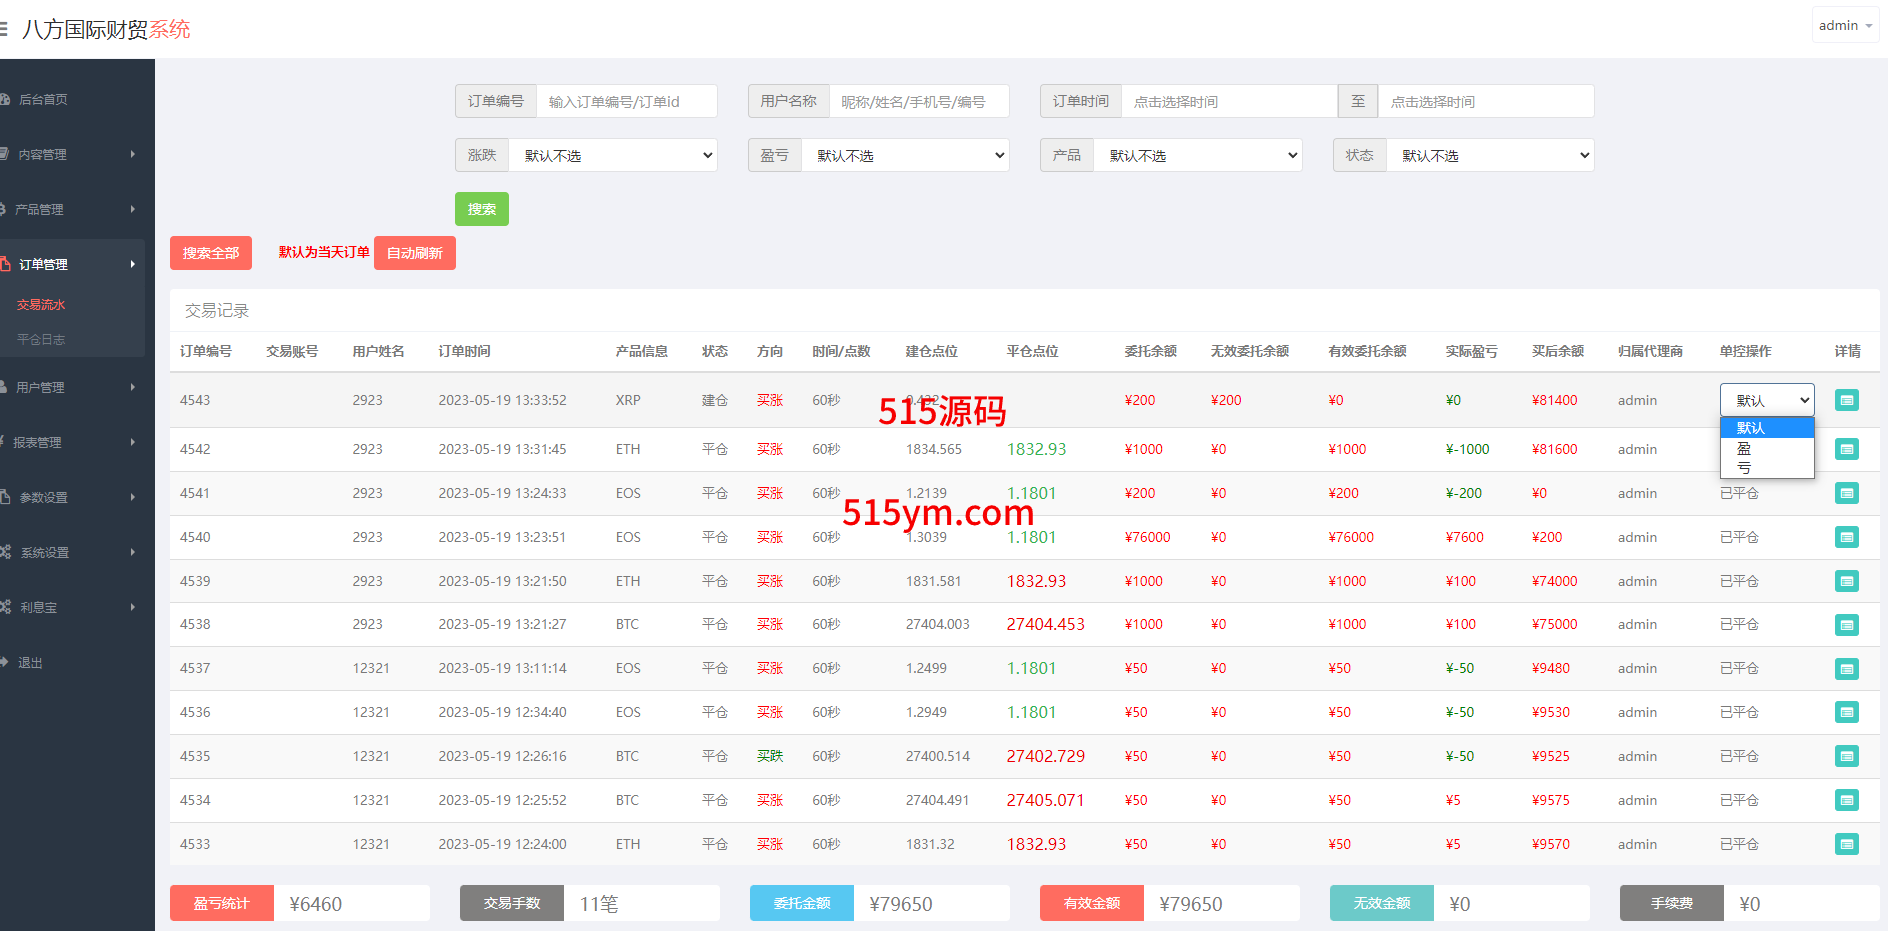
Task: Open the 涨跌 dropdown filter
Action: tap(613, 155)
